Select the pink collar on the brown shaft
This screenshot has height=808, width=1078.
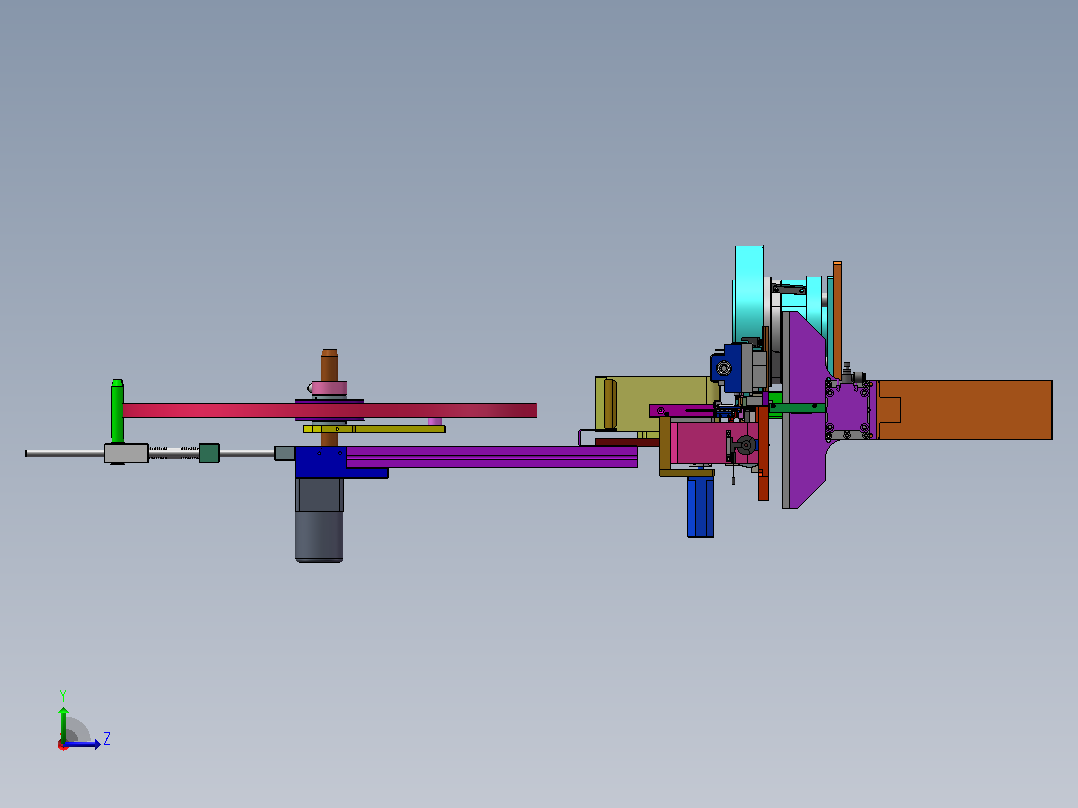[329, 389]
